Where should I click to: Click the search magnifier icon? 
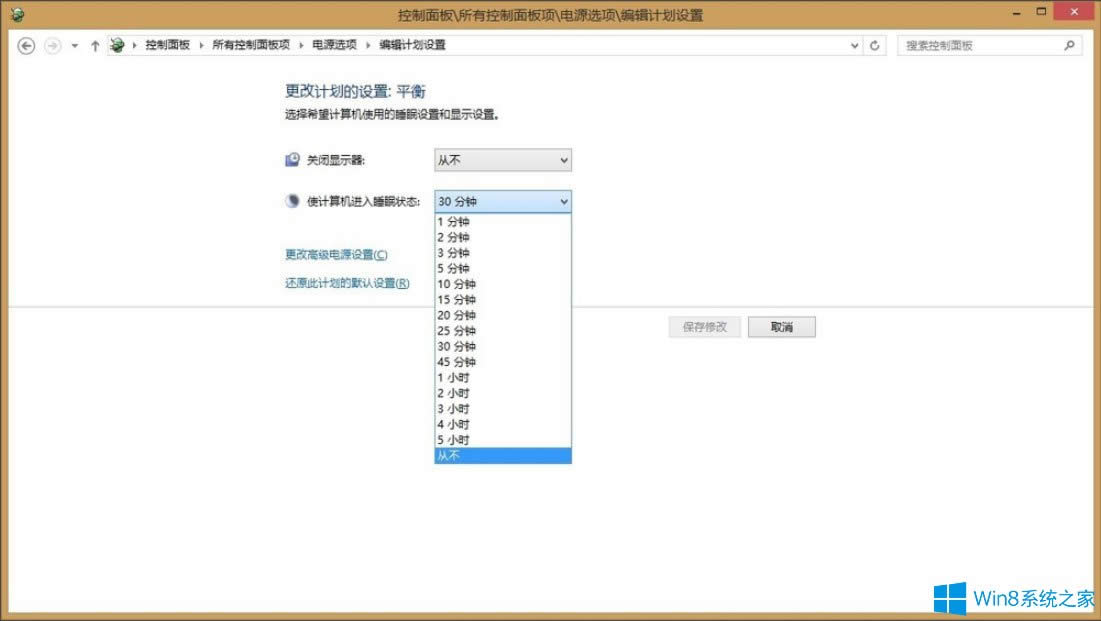tap(1069, 45)
